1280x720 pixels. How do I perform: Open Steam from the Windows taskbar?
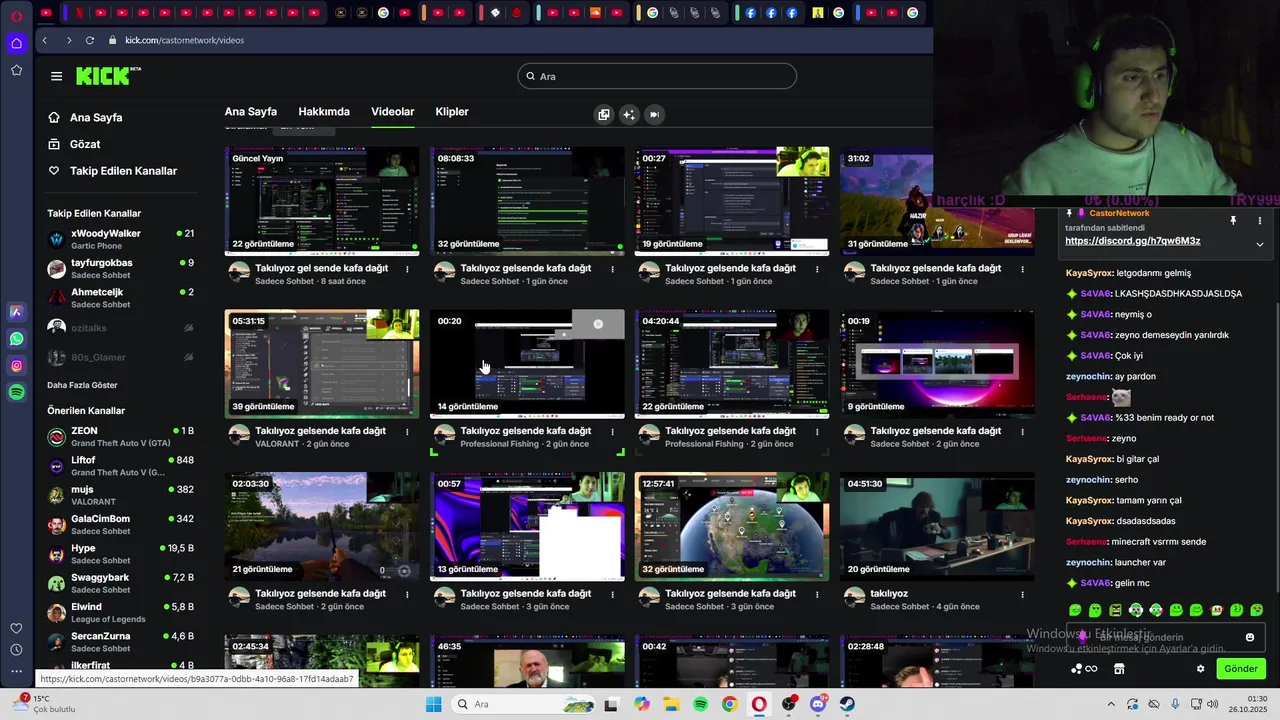pos(847,704)
